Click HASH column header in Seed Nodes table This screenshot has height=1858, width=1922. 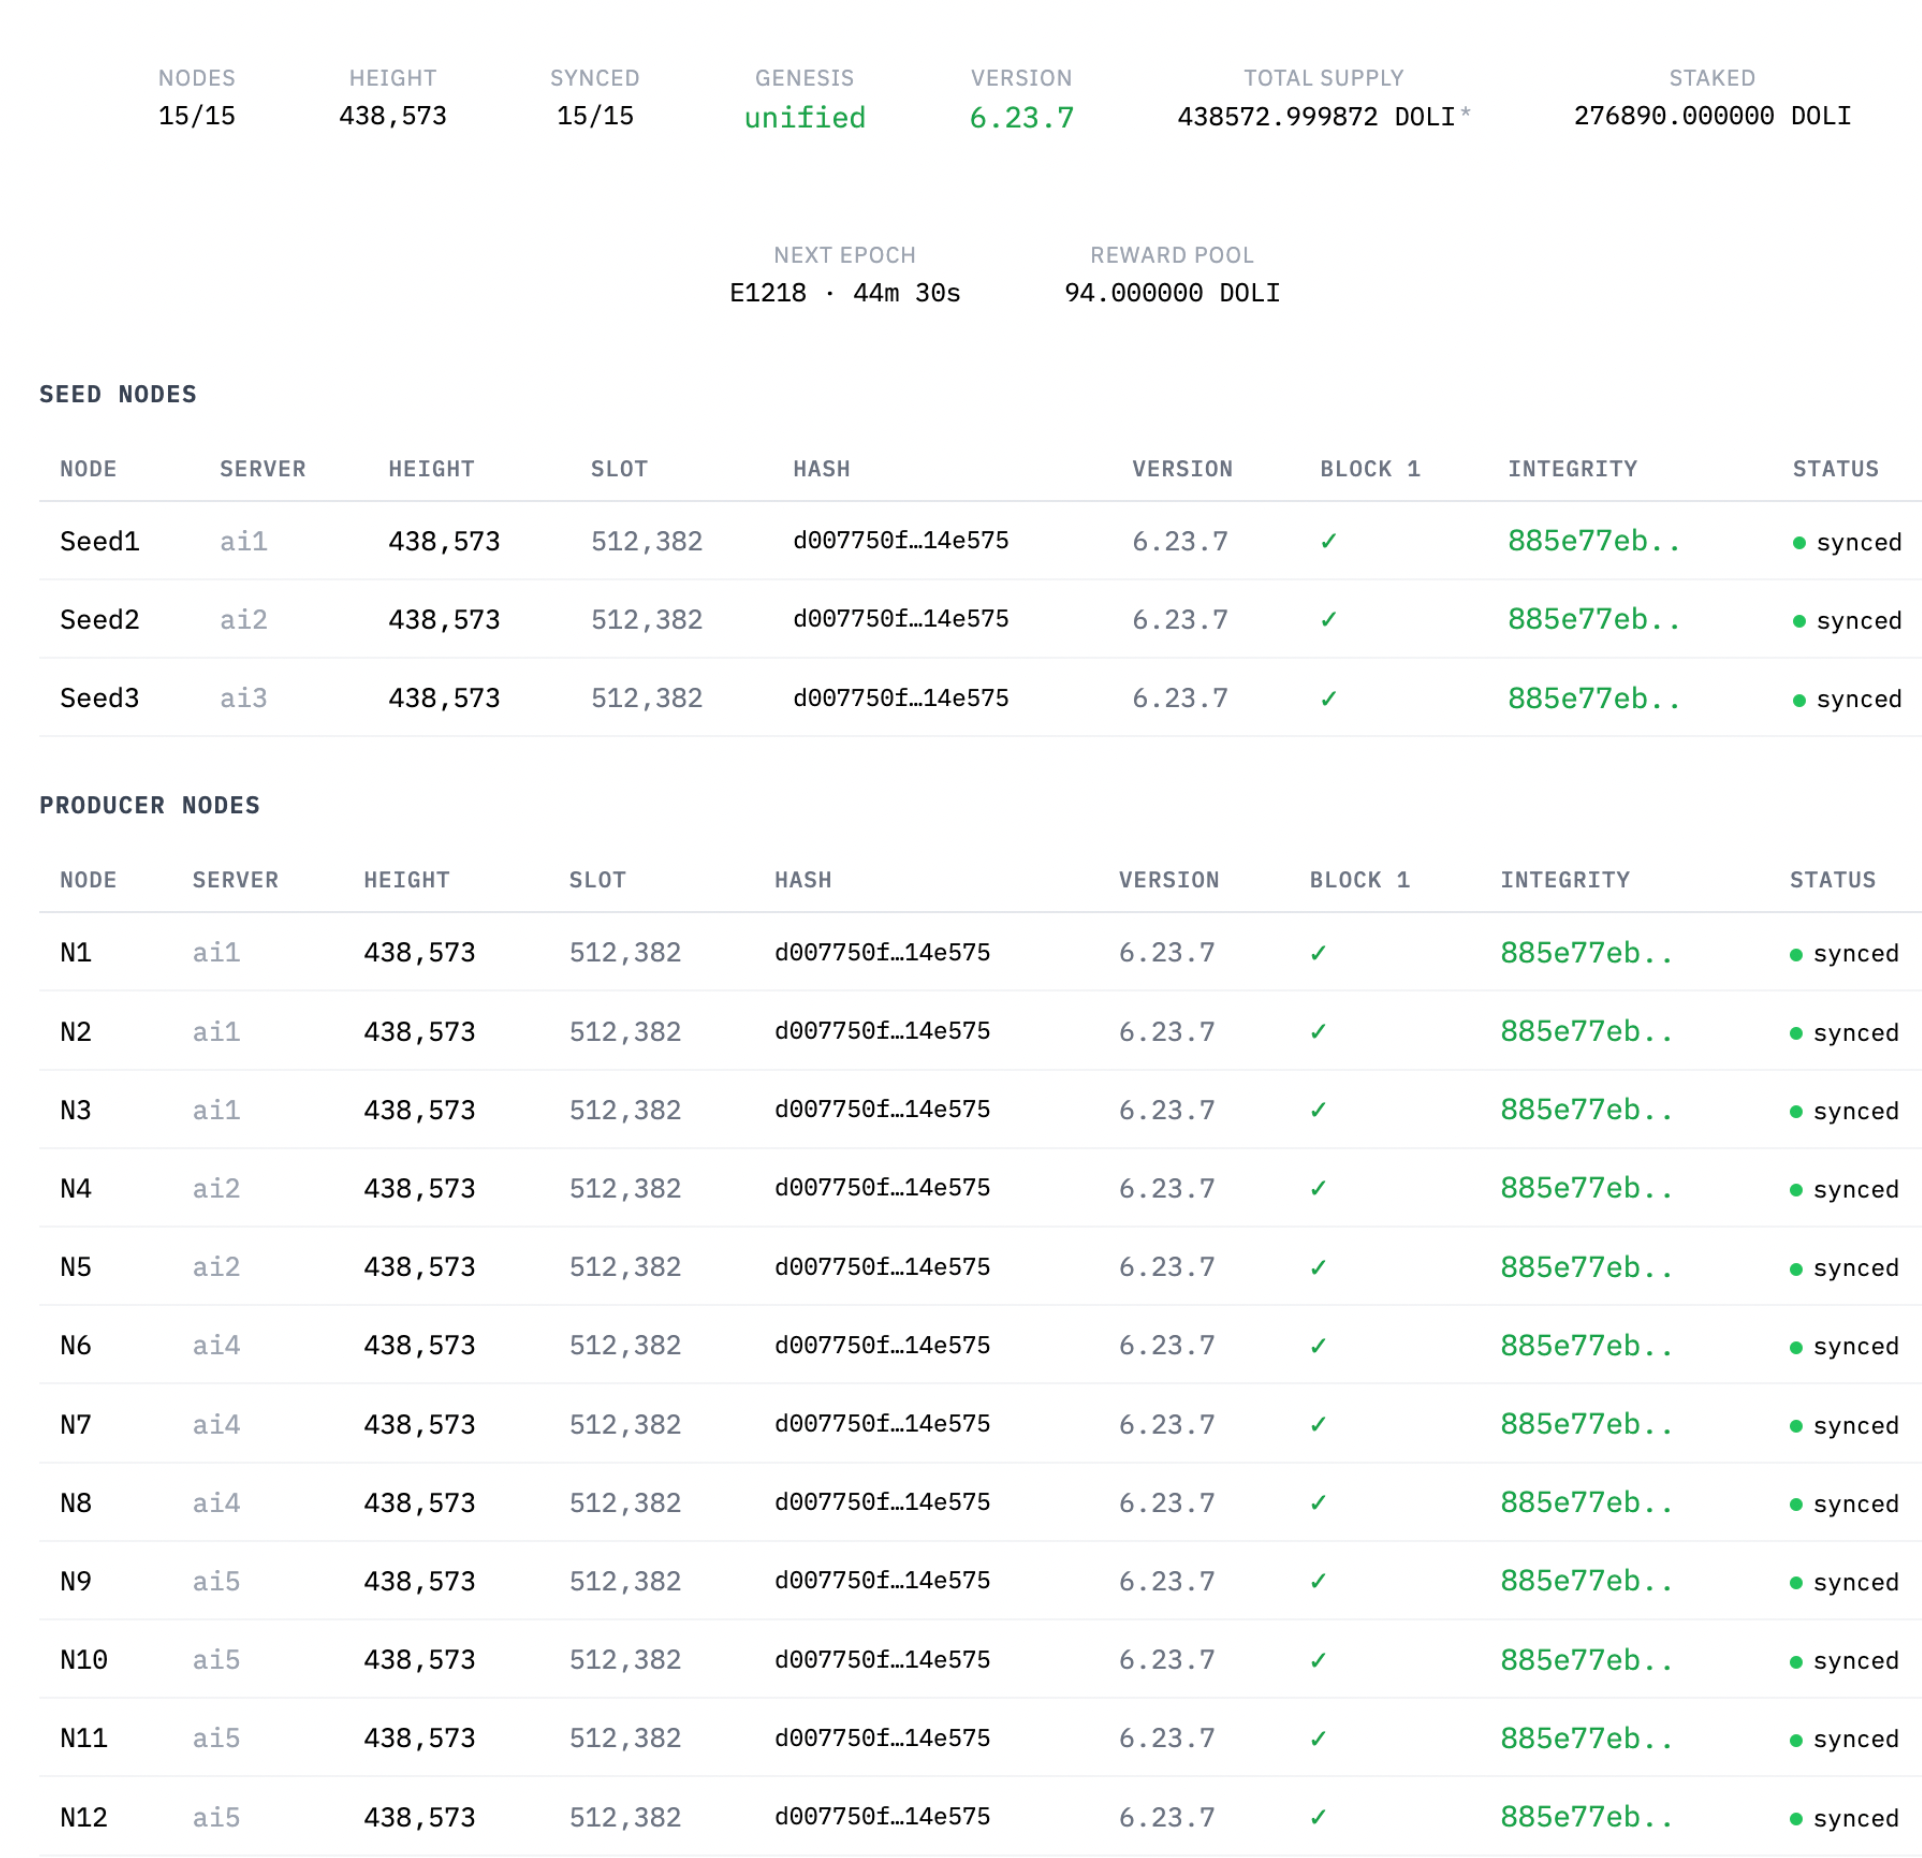822,469
